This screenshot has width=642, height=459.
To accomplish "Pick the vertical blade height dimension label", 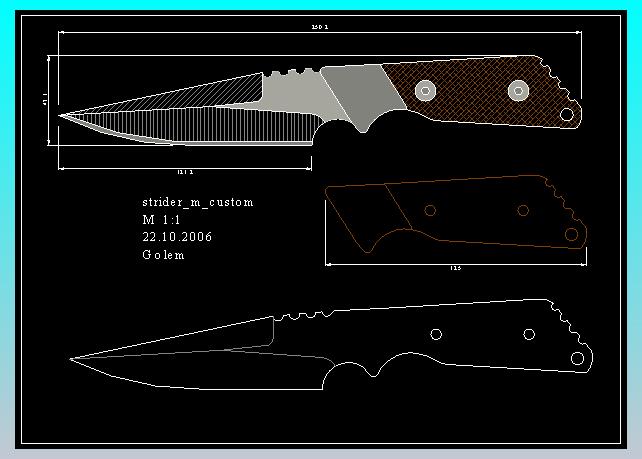I will [45, 99].
